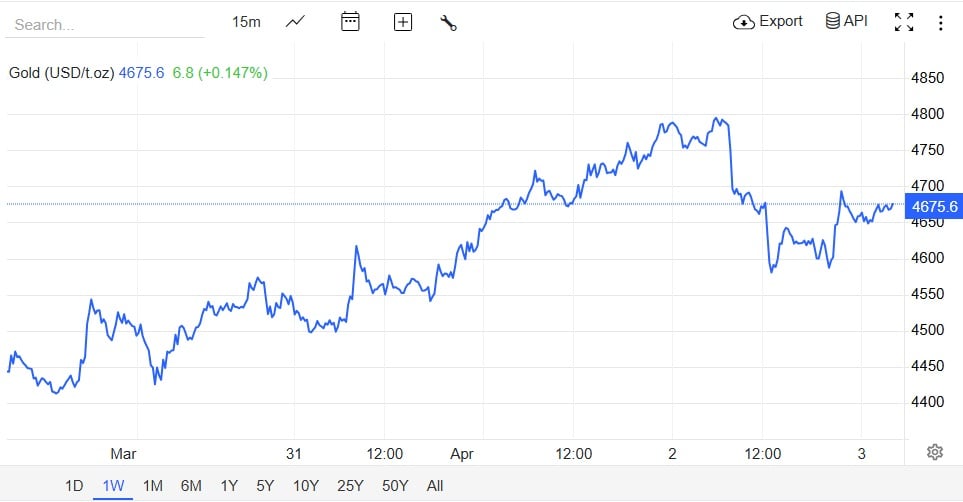Image resolution: width=963 pixels, height=502 pixels.
Task: Switch to 1M time range
Action: [x=152, y=486]
